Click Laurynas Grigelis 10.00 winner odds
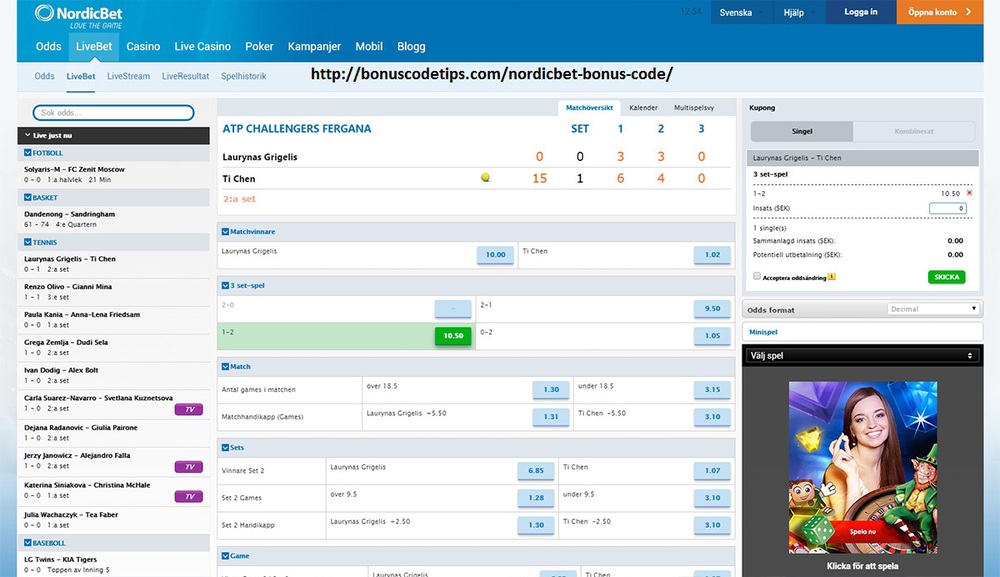1000x577 pixels. click(496, 254)
